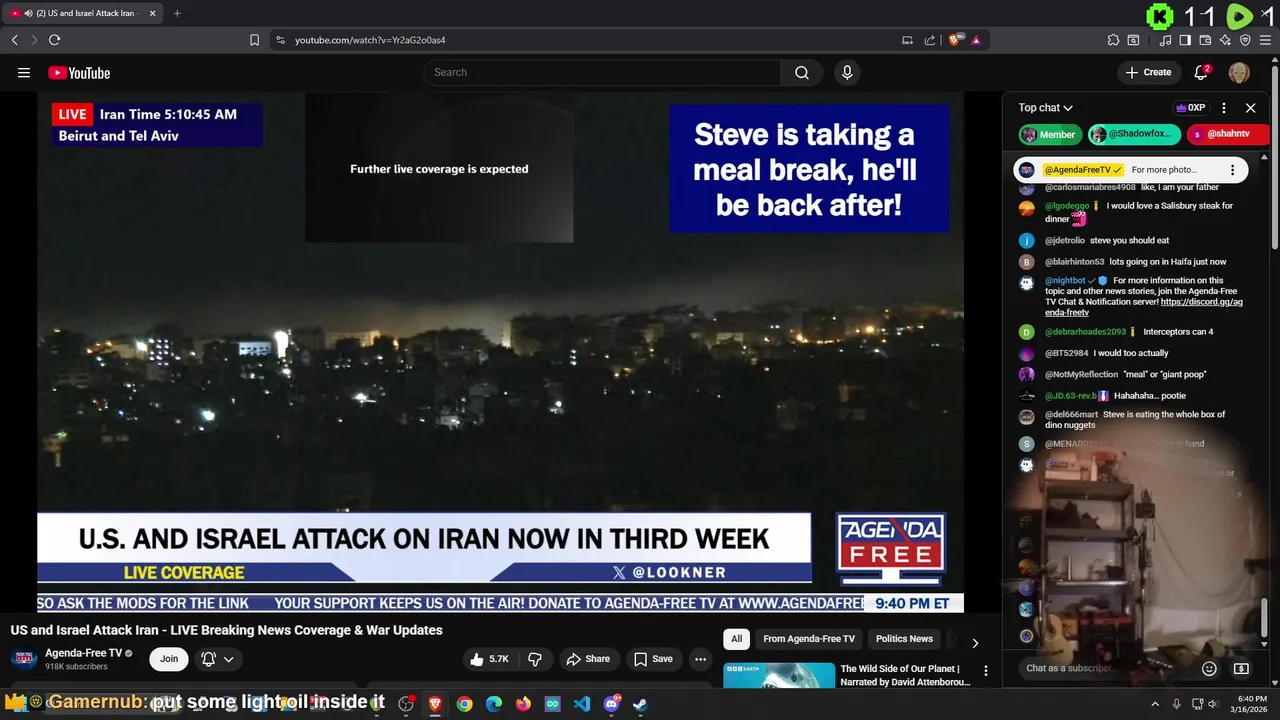Viewport: 1280px width, 720px height.
Task: Open Brave playlist music note icon
Action: [x=1165, y=40]
